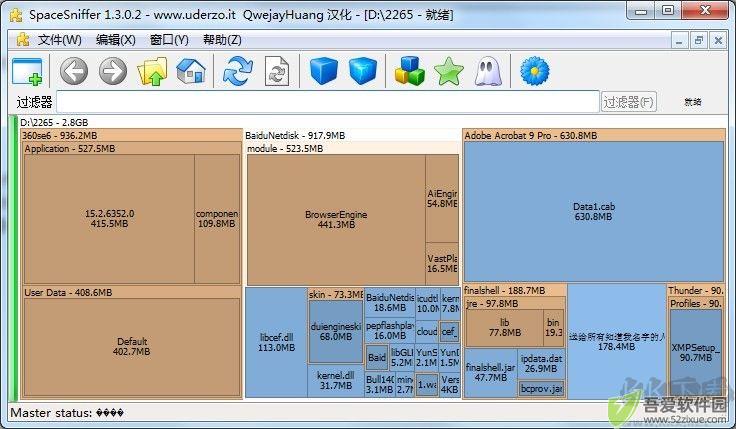Select the VastPla 16.5MB block
The height and width of the screenshot is (429, 736).
tap(442, 263)
